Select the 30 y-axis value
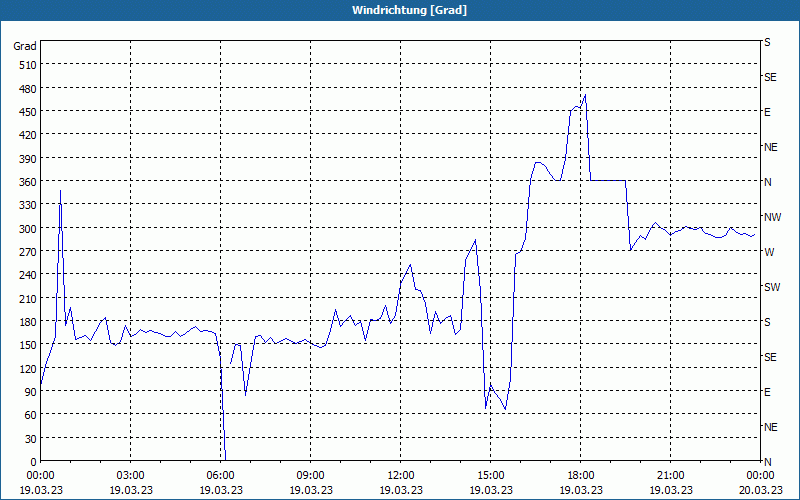 31,439
